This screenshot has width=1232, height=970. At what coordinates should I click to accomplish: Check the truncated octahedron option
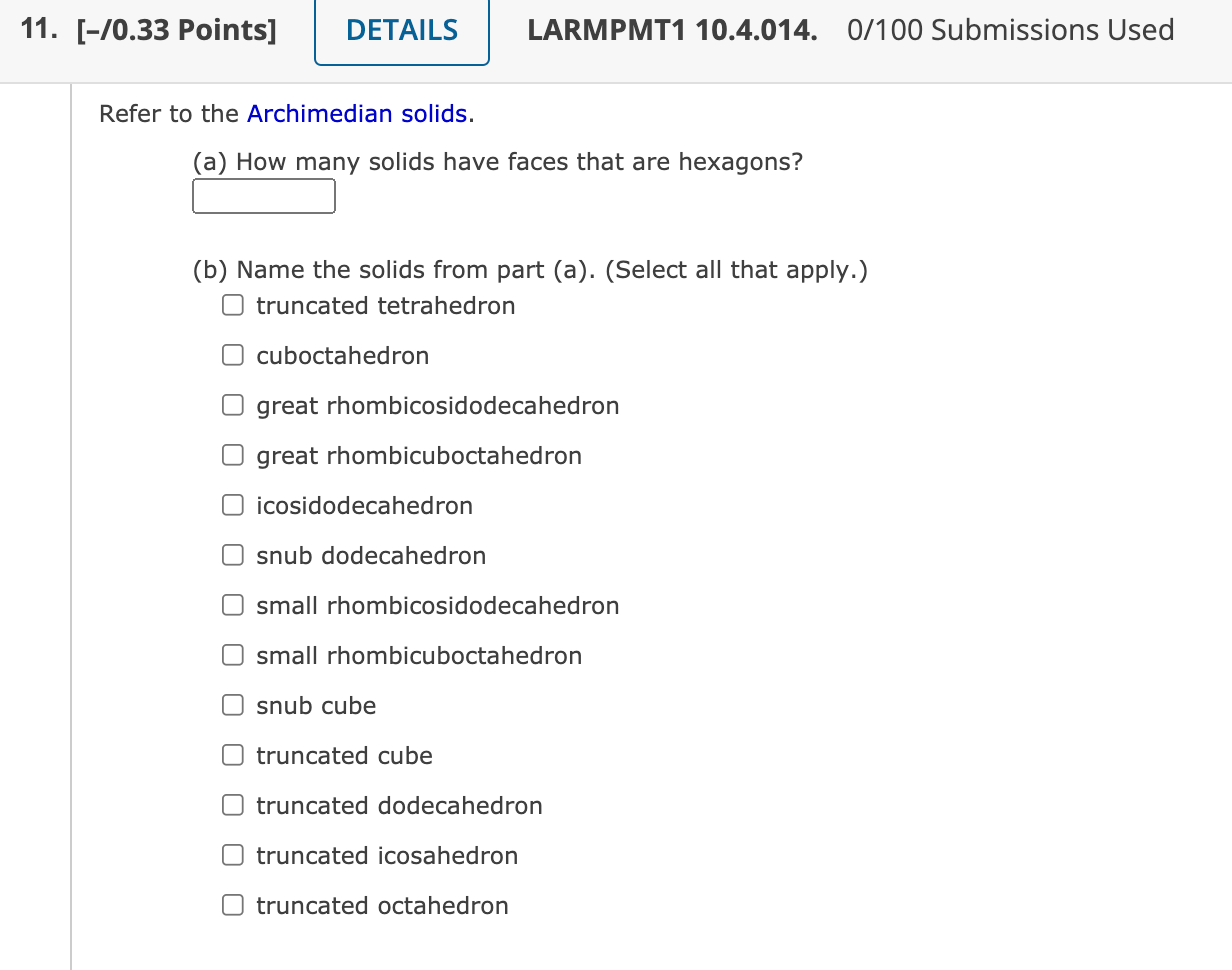(232, 905)
